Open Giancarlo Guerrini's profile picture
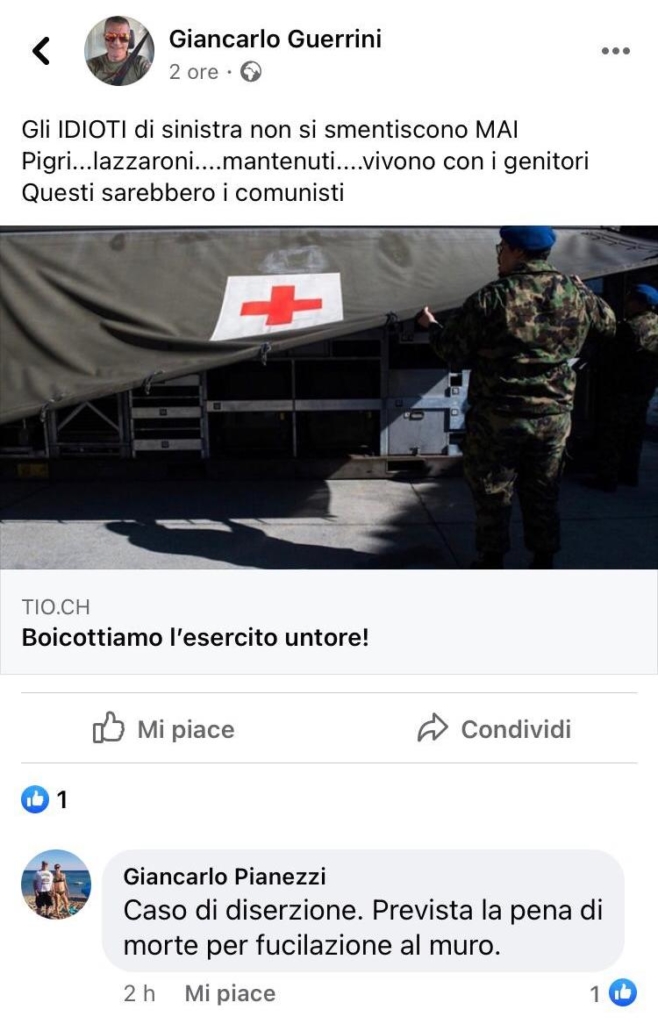Screen dimensions: 658x1024 coord(119,51)
